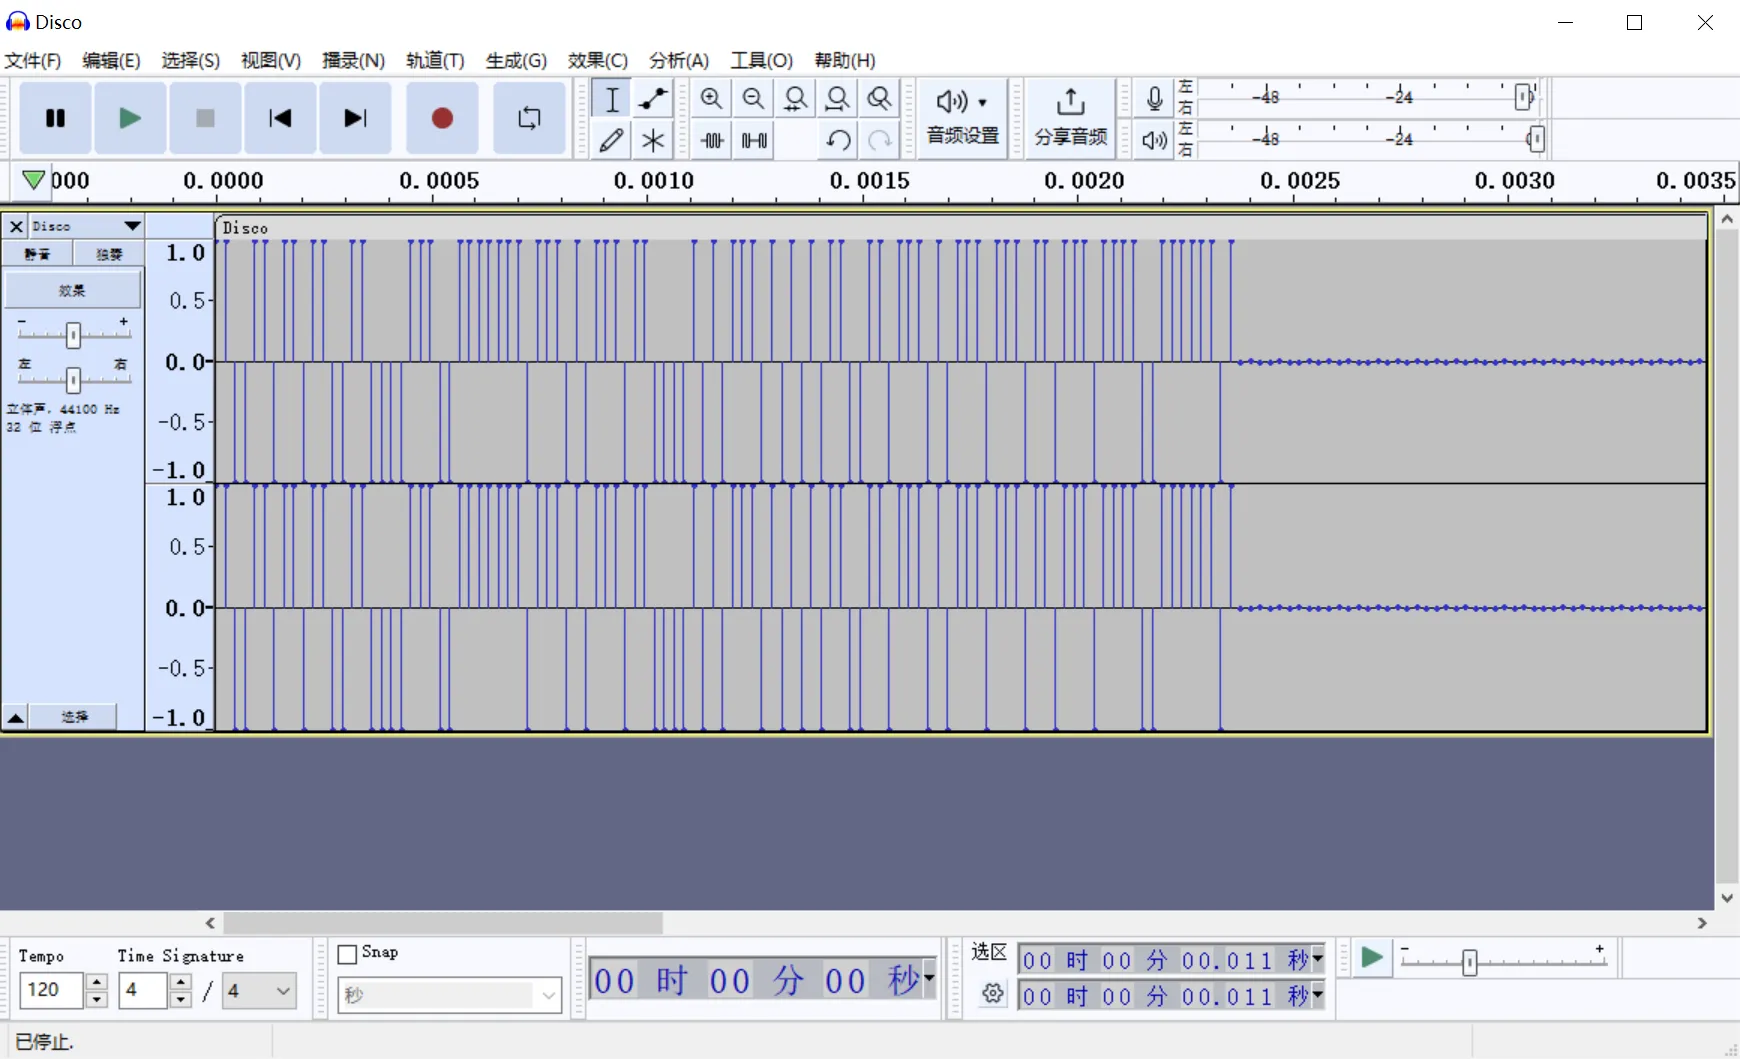Click the Trim audio outside selection icon
Image resolution: width=1740 pixels, height=1059 pixels.
coord(712,140)
